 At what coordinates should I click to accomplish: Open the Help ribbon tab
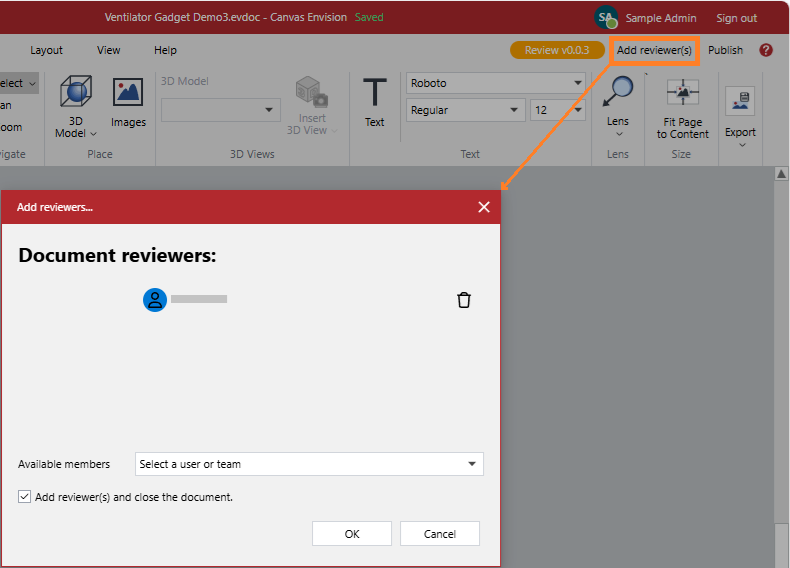[165, 50]
